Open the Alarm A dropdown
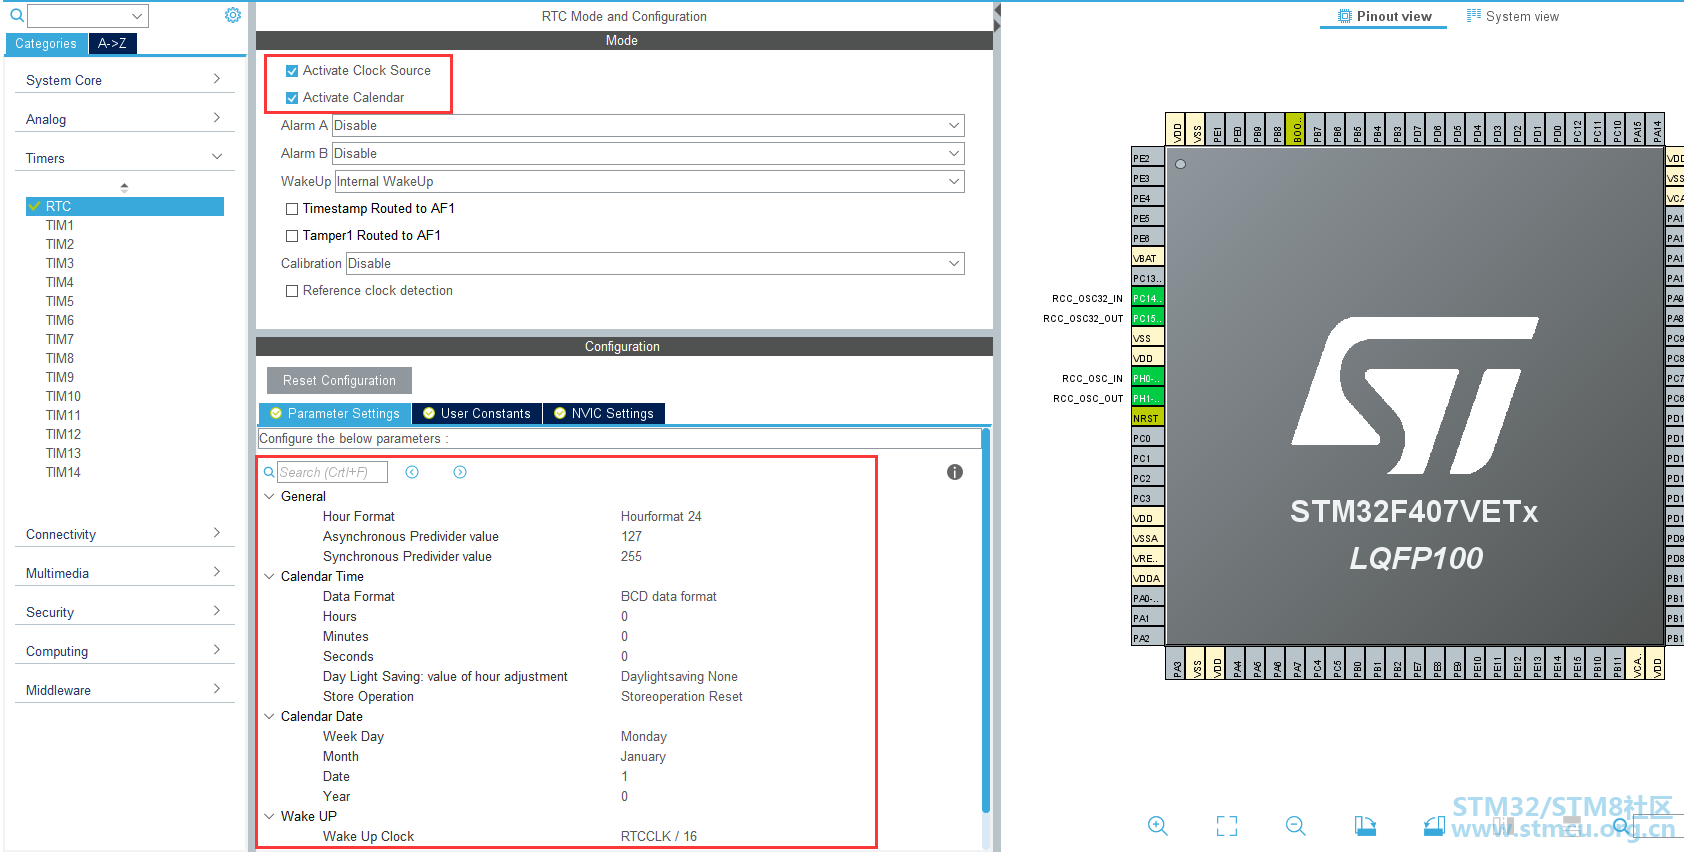The width and height of the screenshot is (1684, 852). tap(648, 125)
